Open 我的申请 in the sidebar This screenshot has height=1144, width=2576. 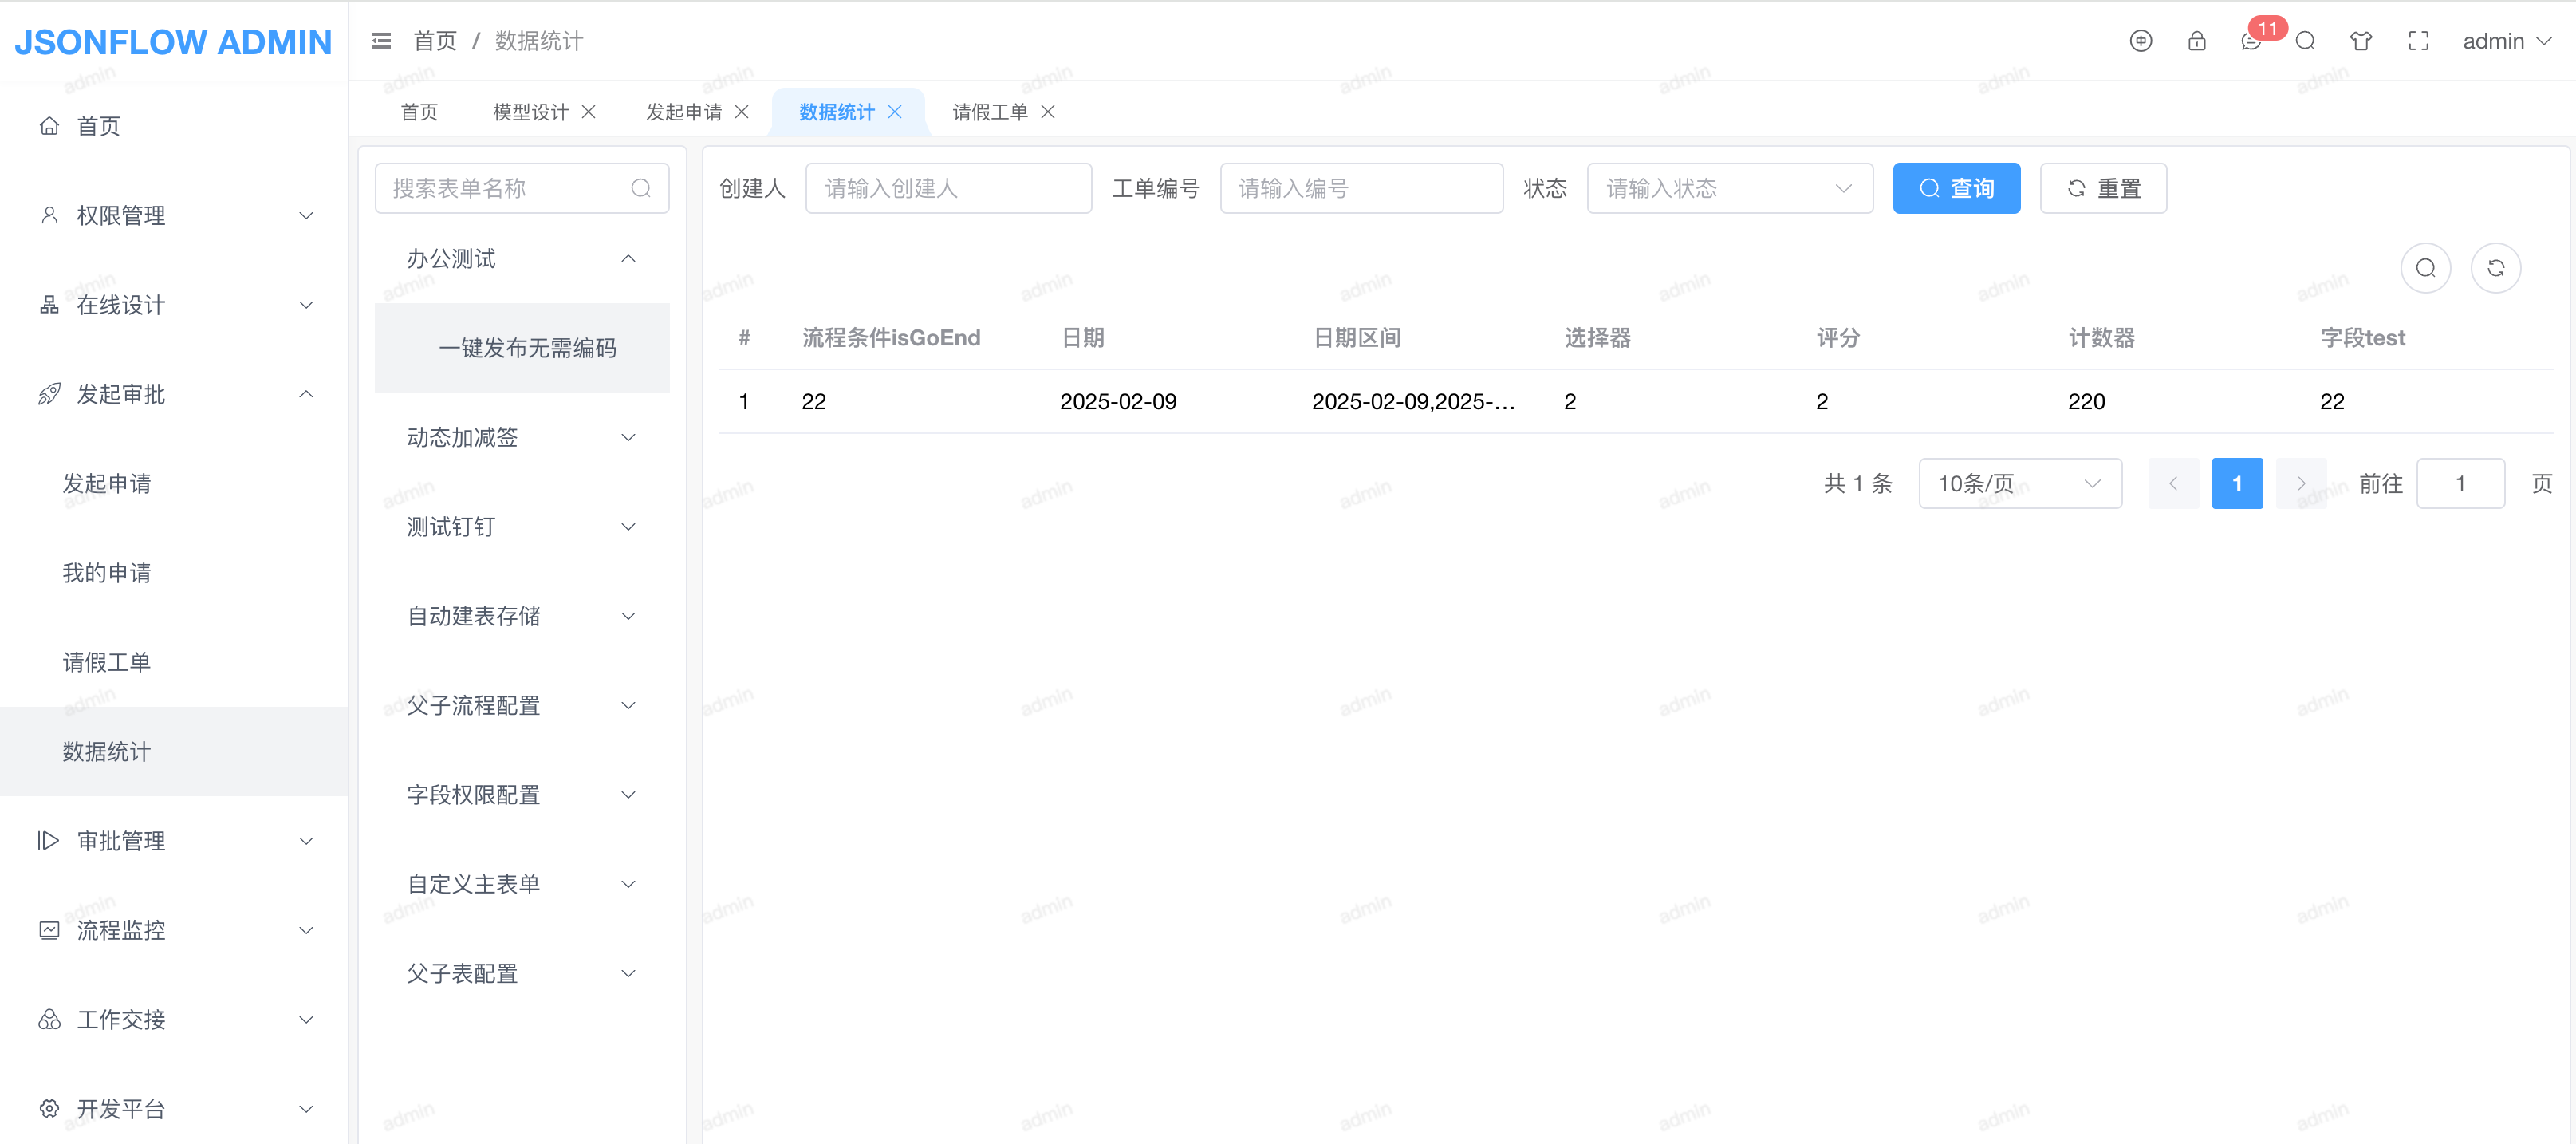coord(107,573)
